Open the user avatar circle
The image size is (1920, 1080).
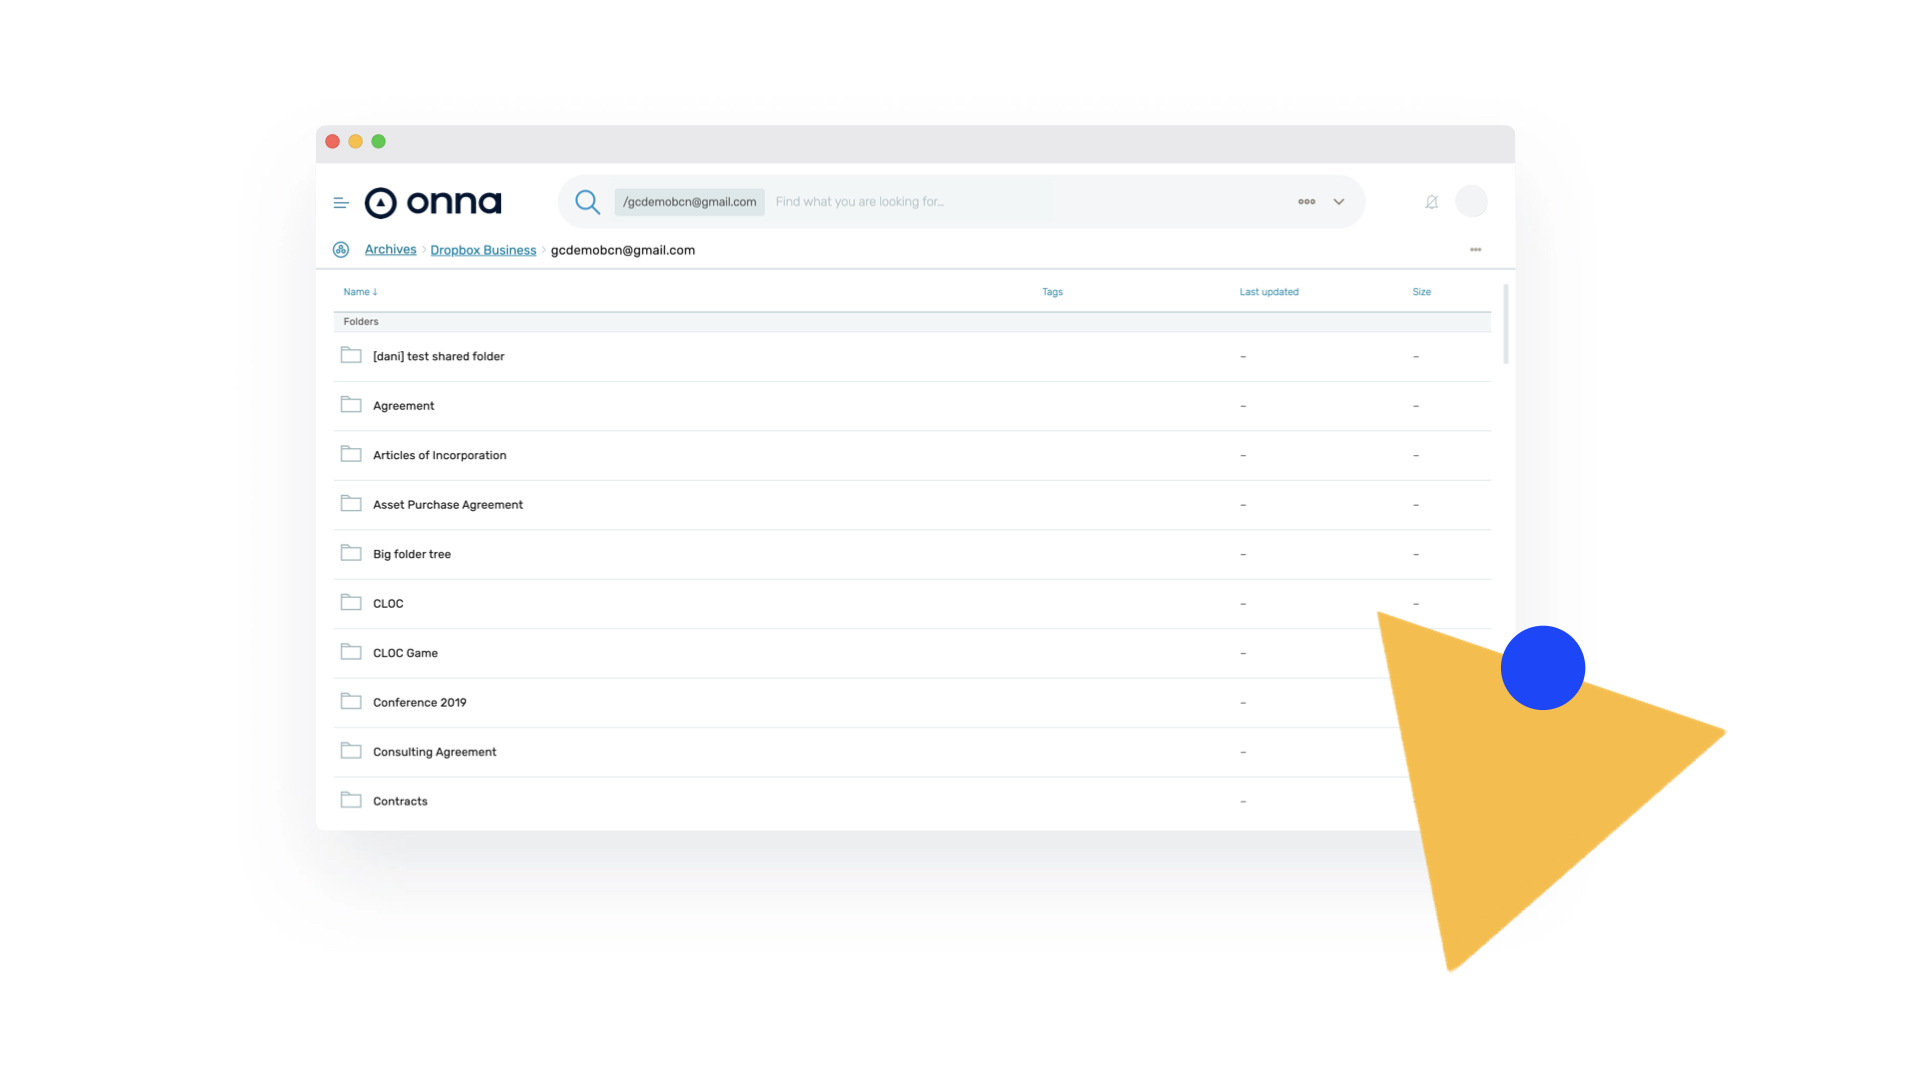(x=1471, y=201)
